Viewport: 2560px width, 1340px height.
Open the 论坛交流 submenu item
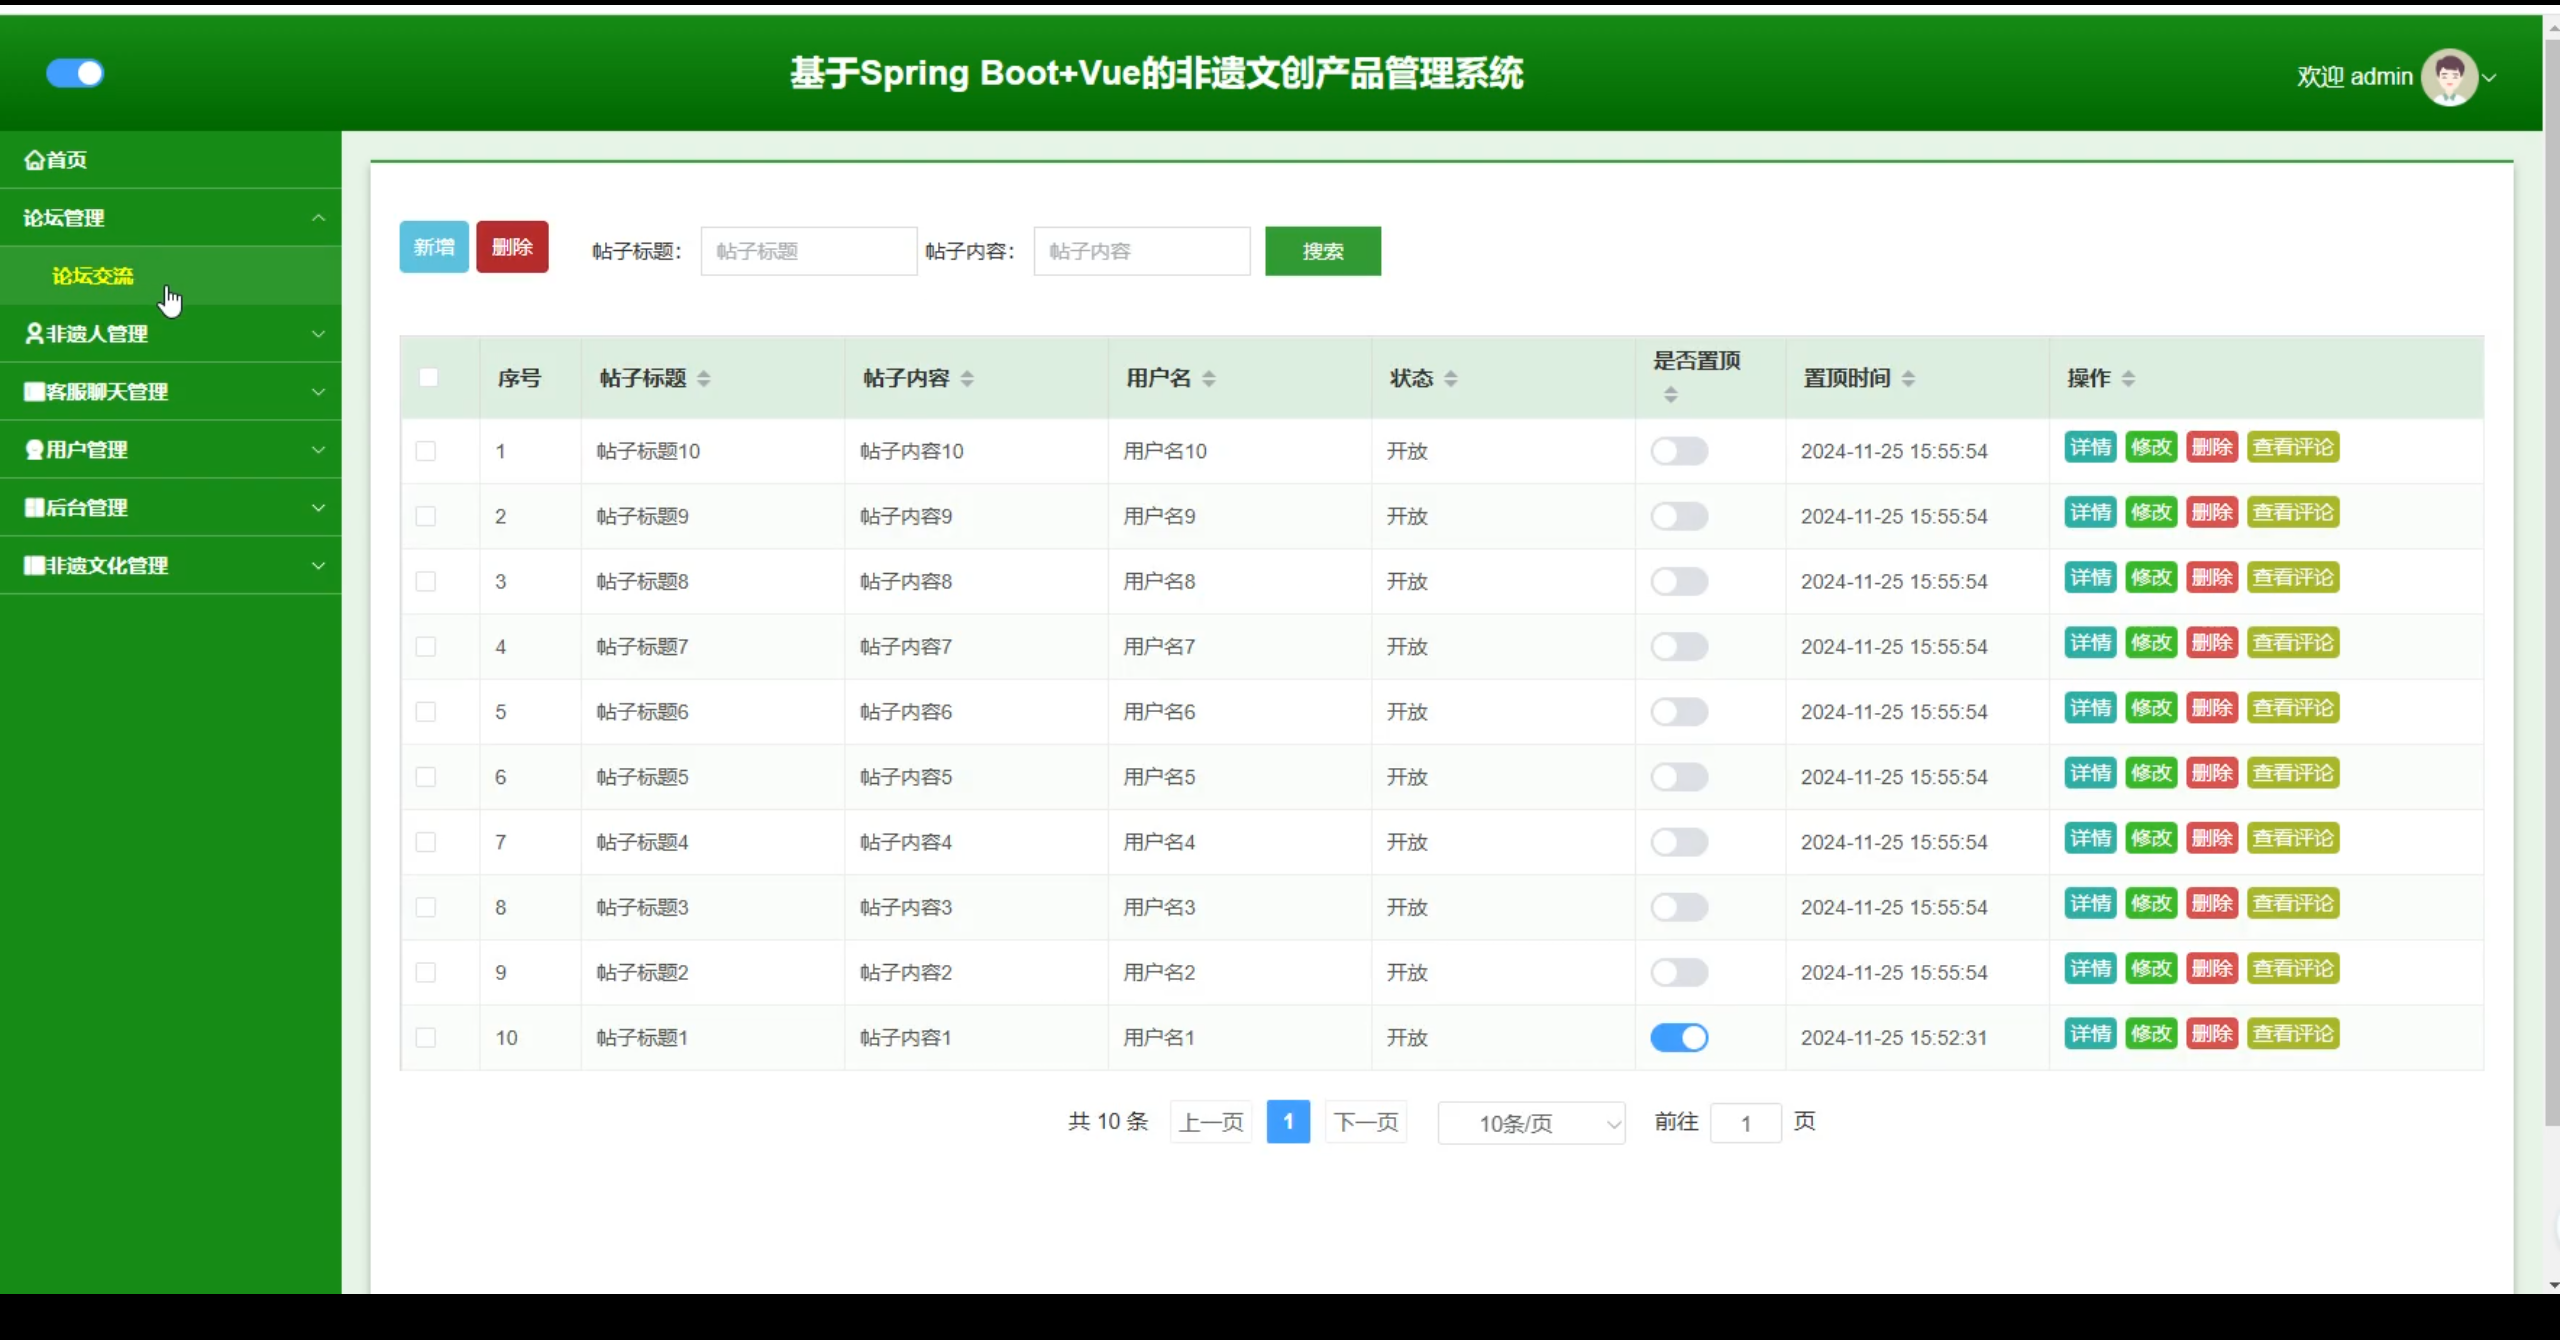[x=93, y=276]
